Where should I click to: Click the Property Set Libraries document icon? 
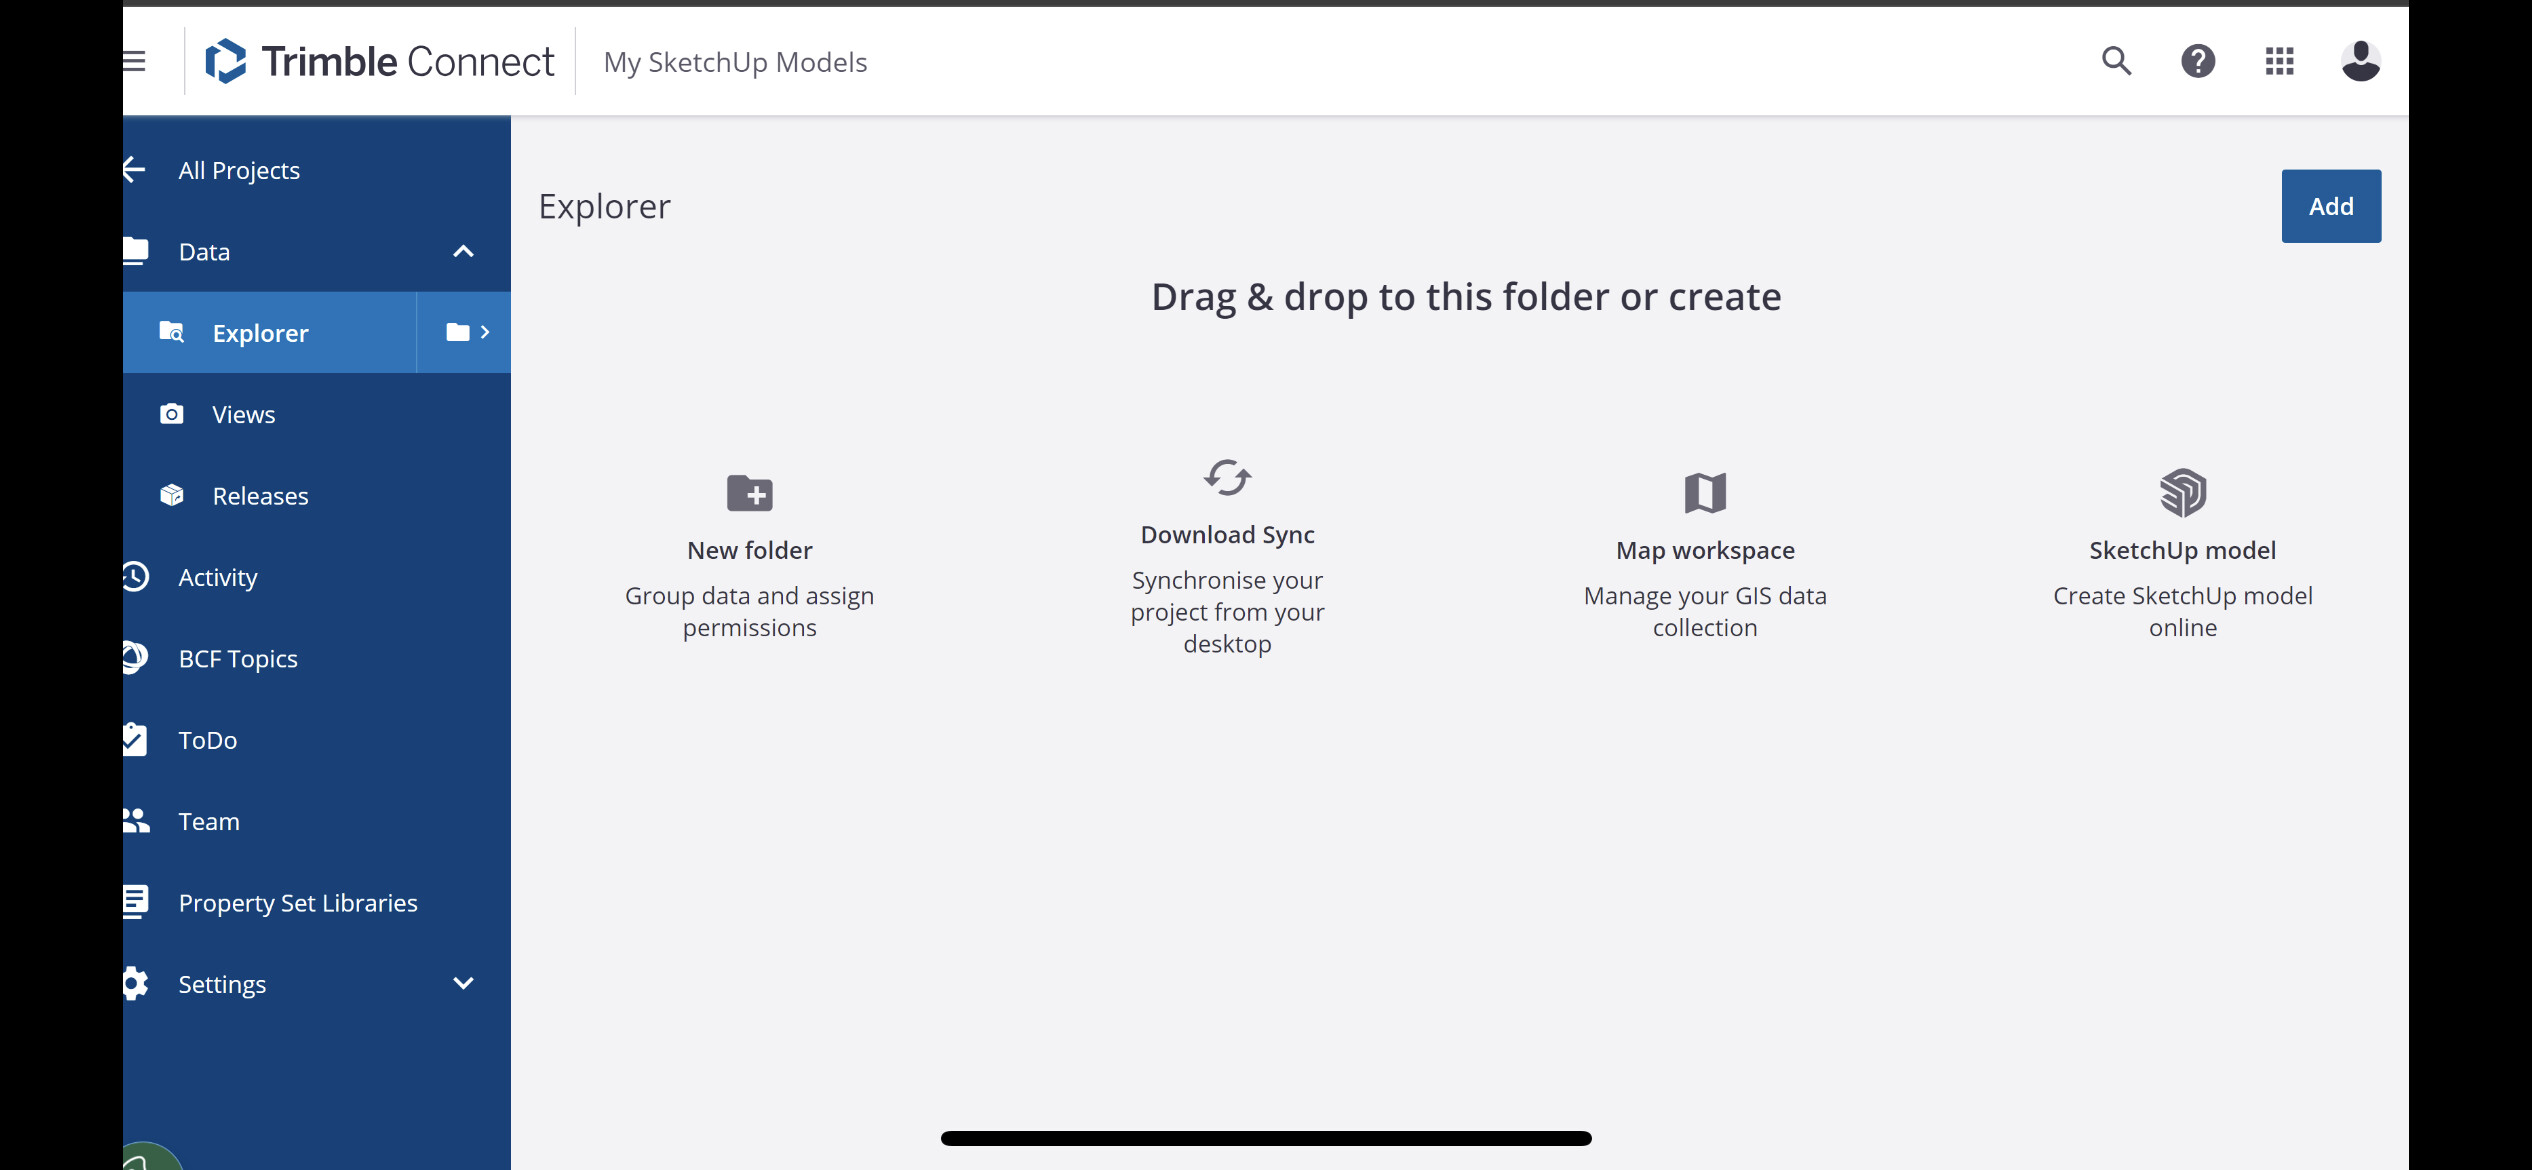point(136,902)
